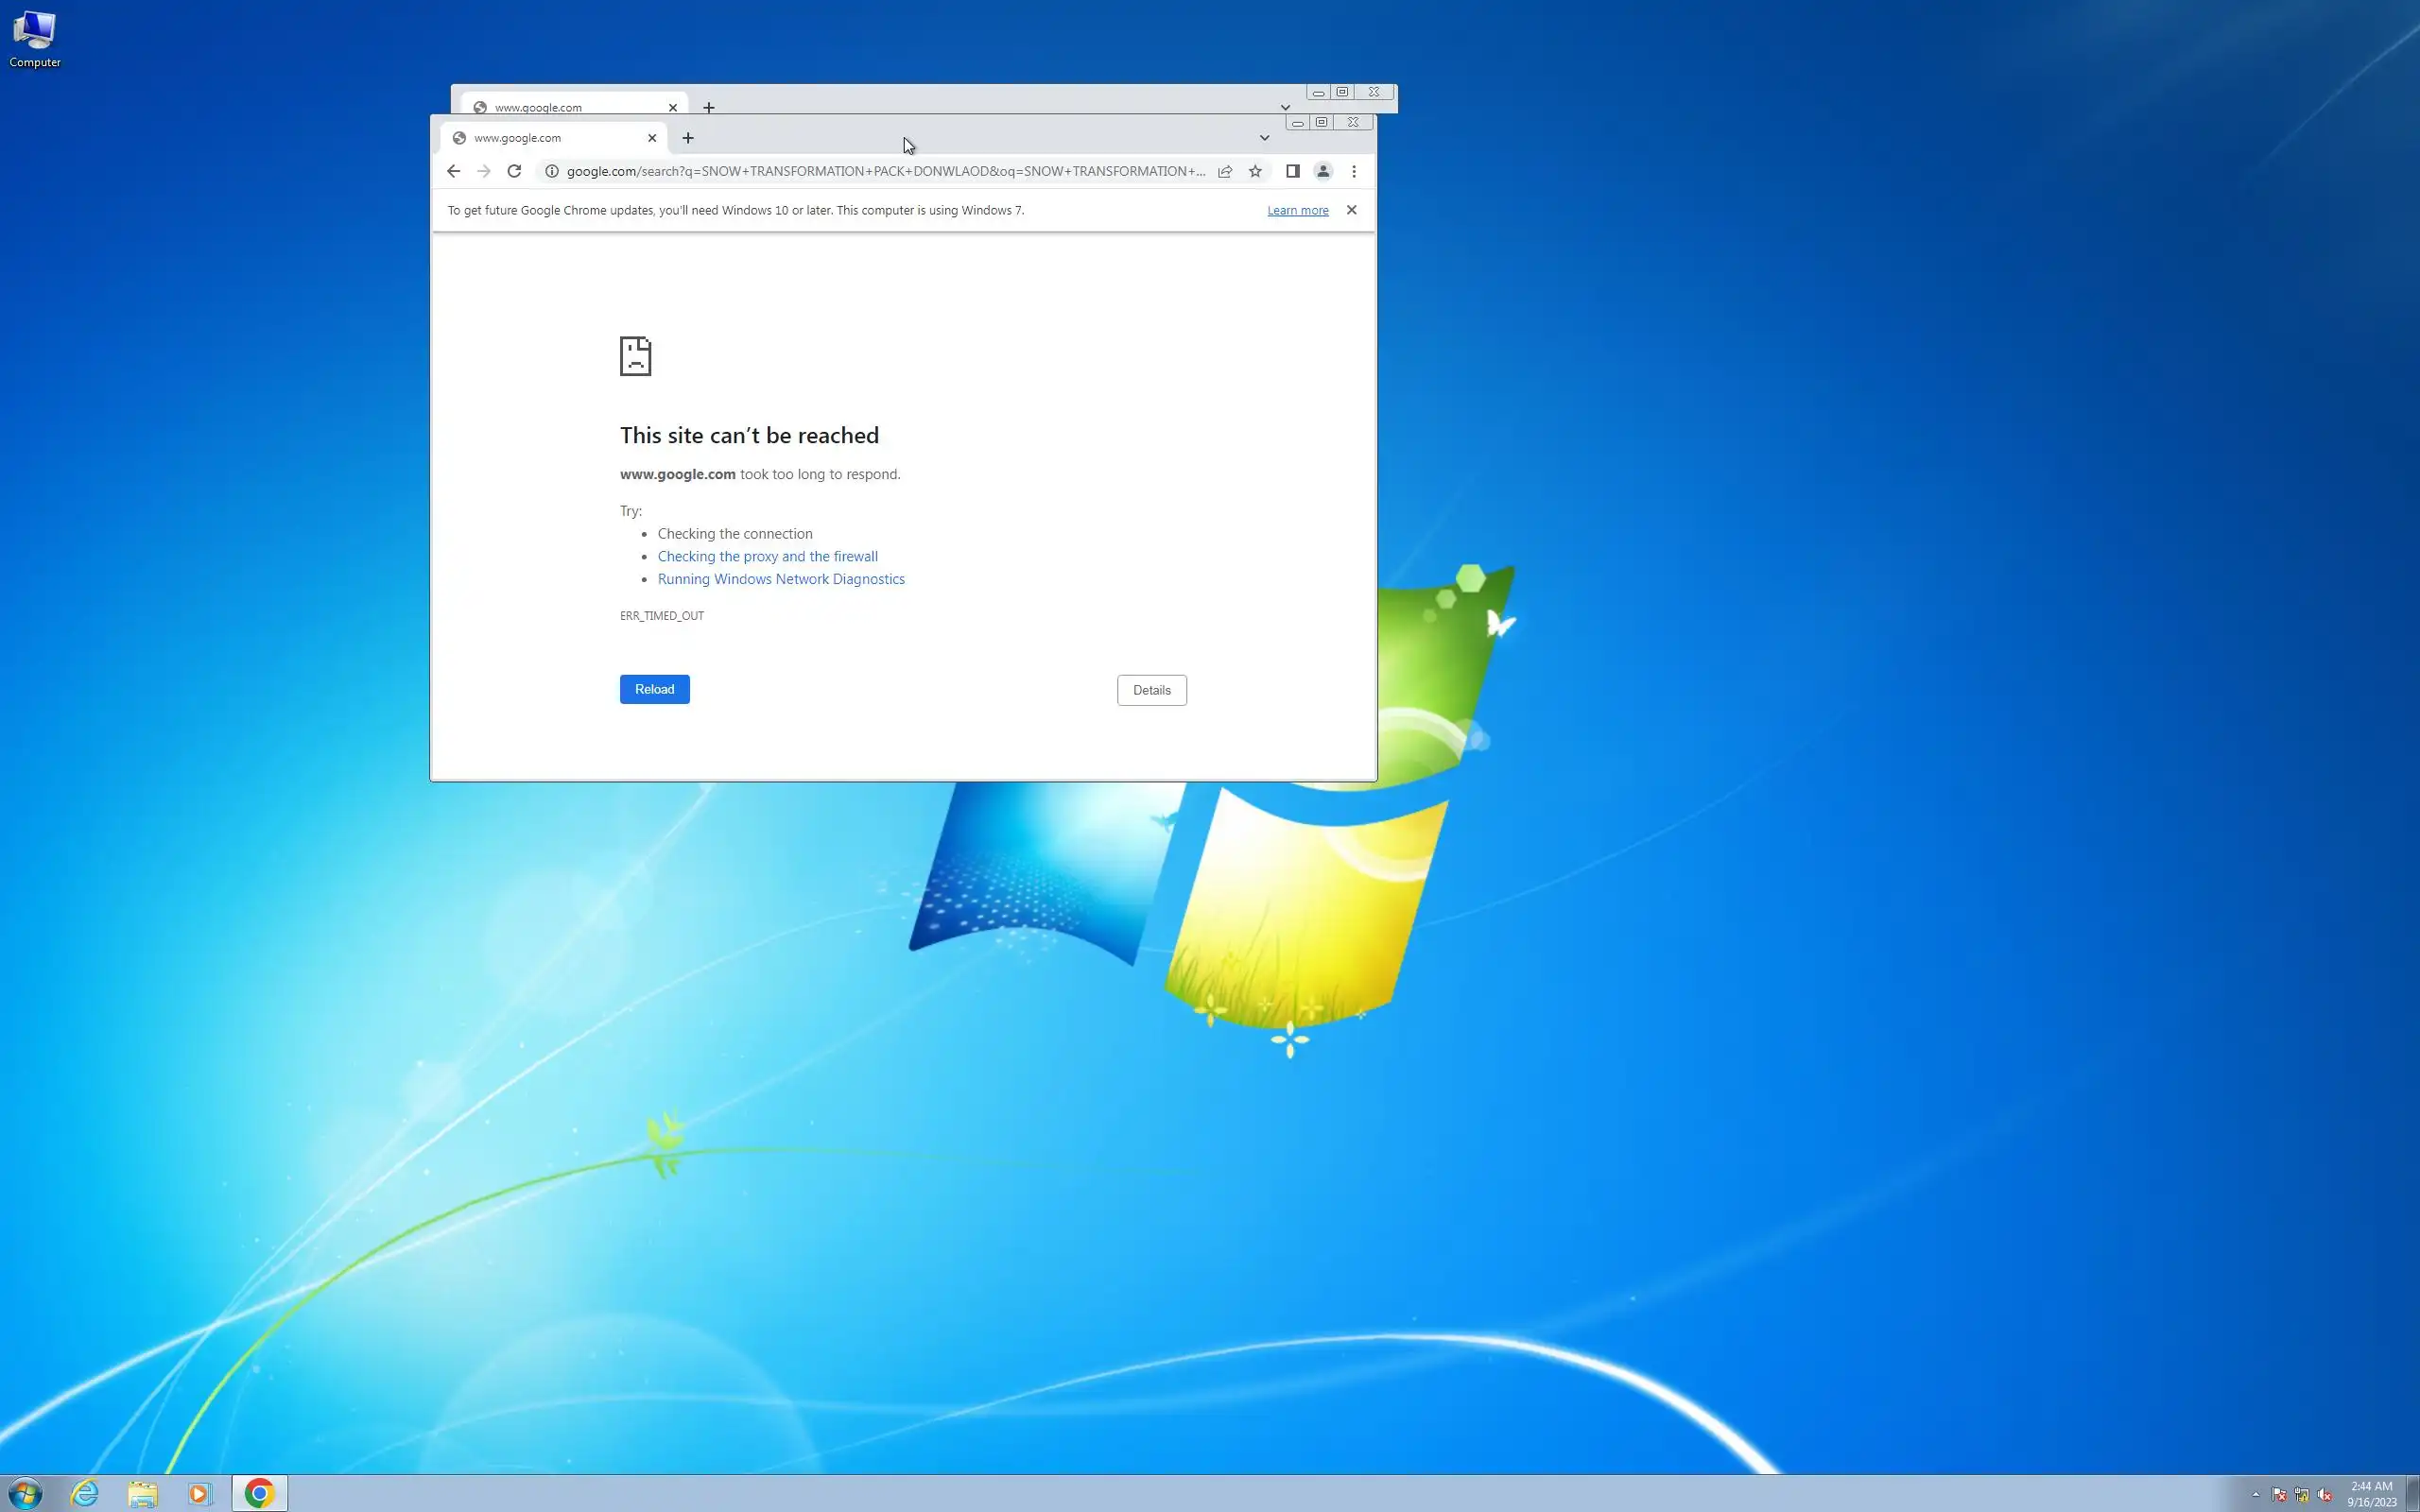This screenshot has height=1512, width=2420.
Task: Click the reload page icon in toolbar
Action: (x=514, y=171)
